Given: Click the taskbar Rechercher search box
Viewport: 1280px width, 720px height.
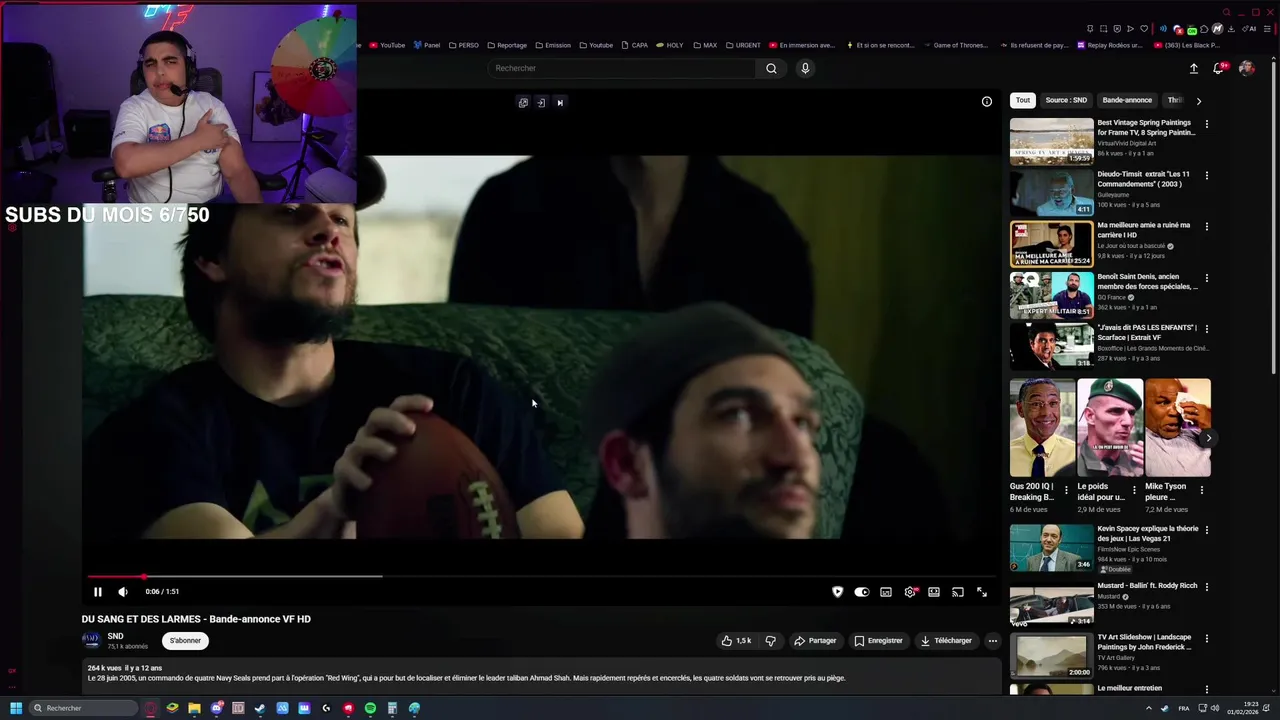Looking at the screenshot, I should (83, 708).
